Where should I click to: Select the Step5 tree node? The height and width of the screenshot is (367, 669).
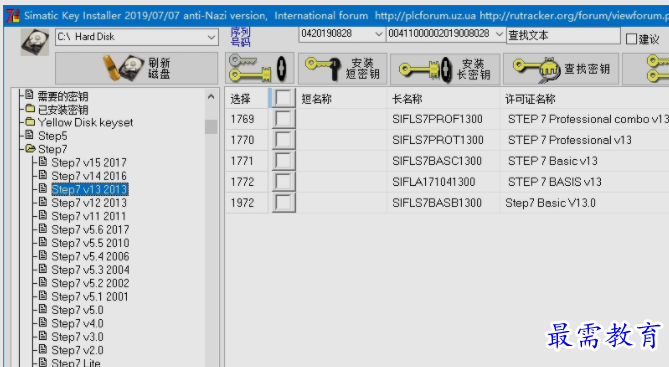pos(52,136)
